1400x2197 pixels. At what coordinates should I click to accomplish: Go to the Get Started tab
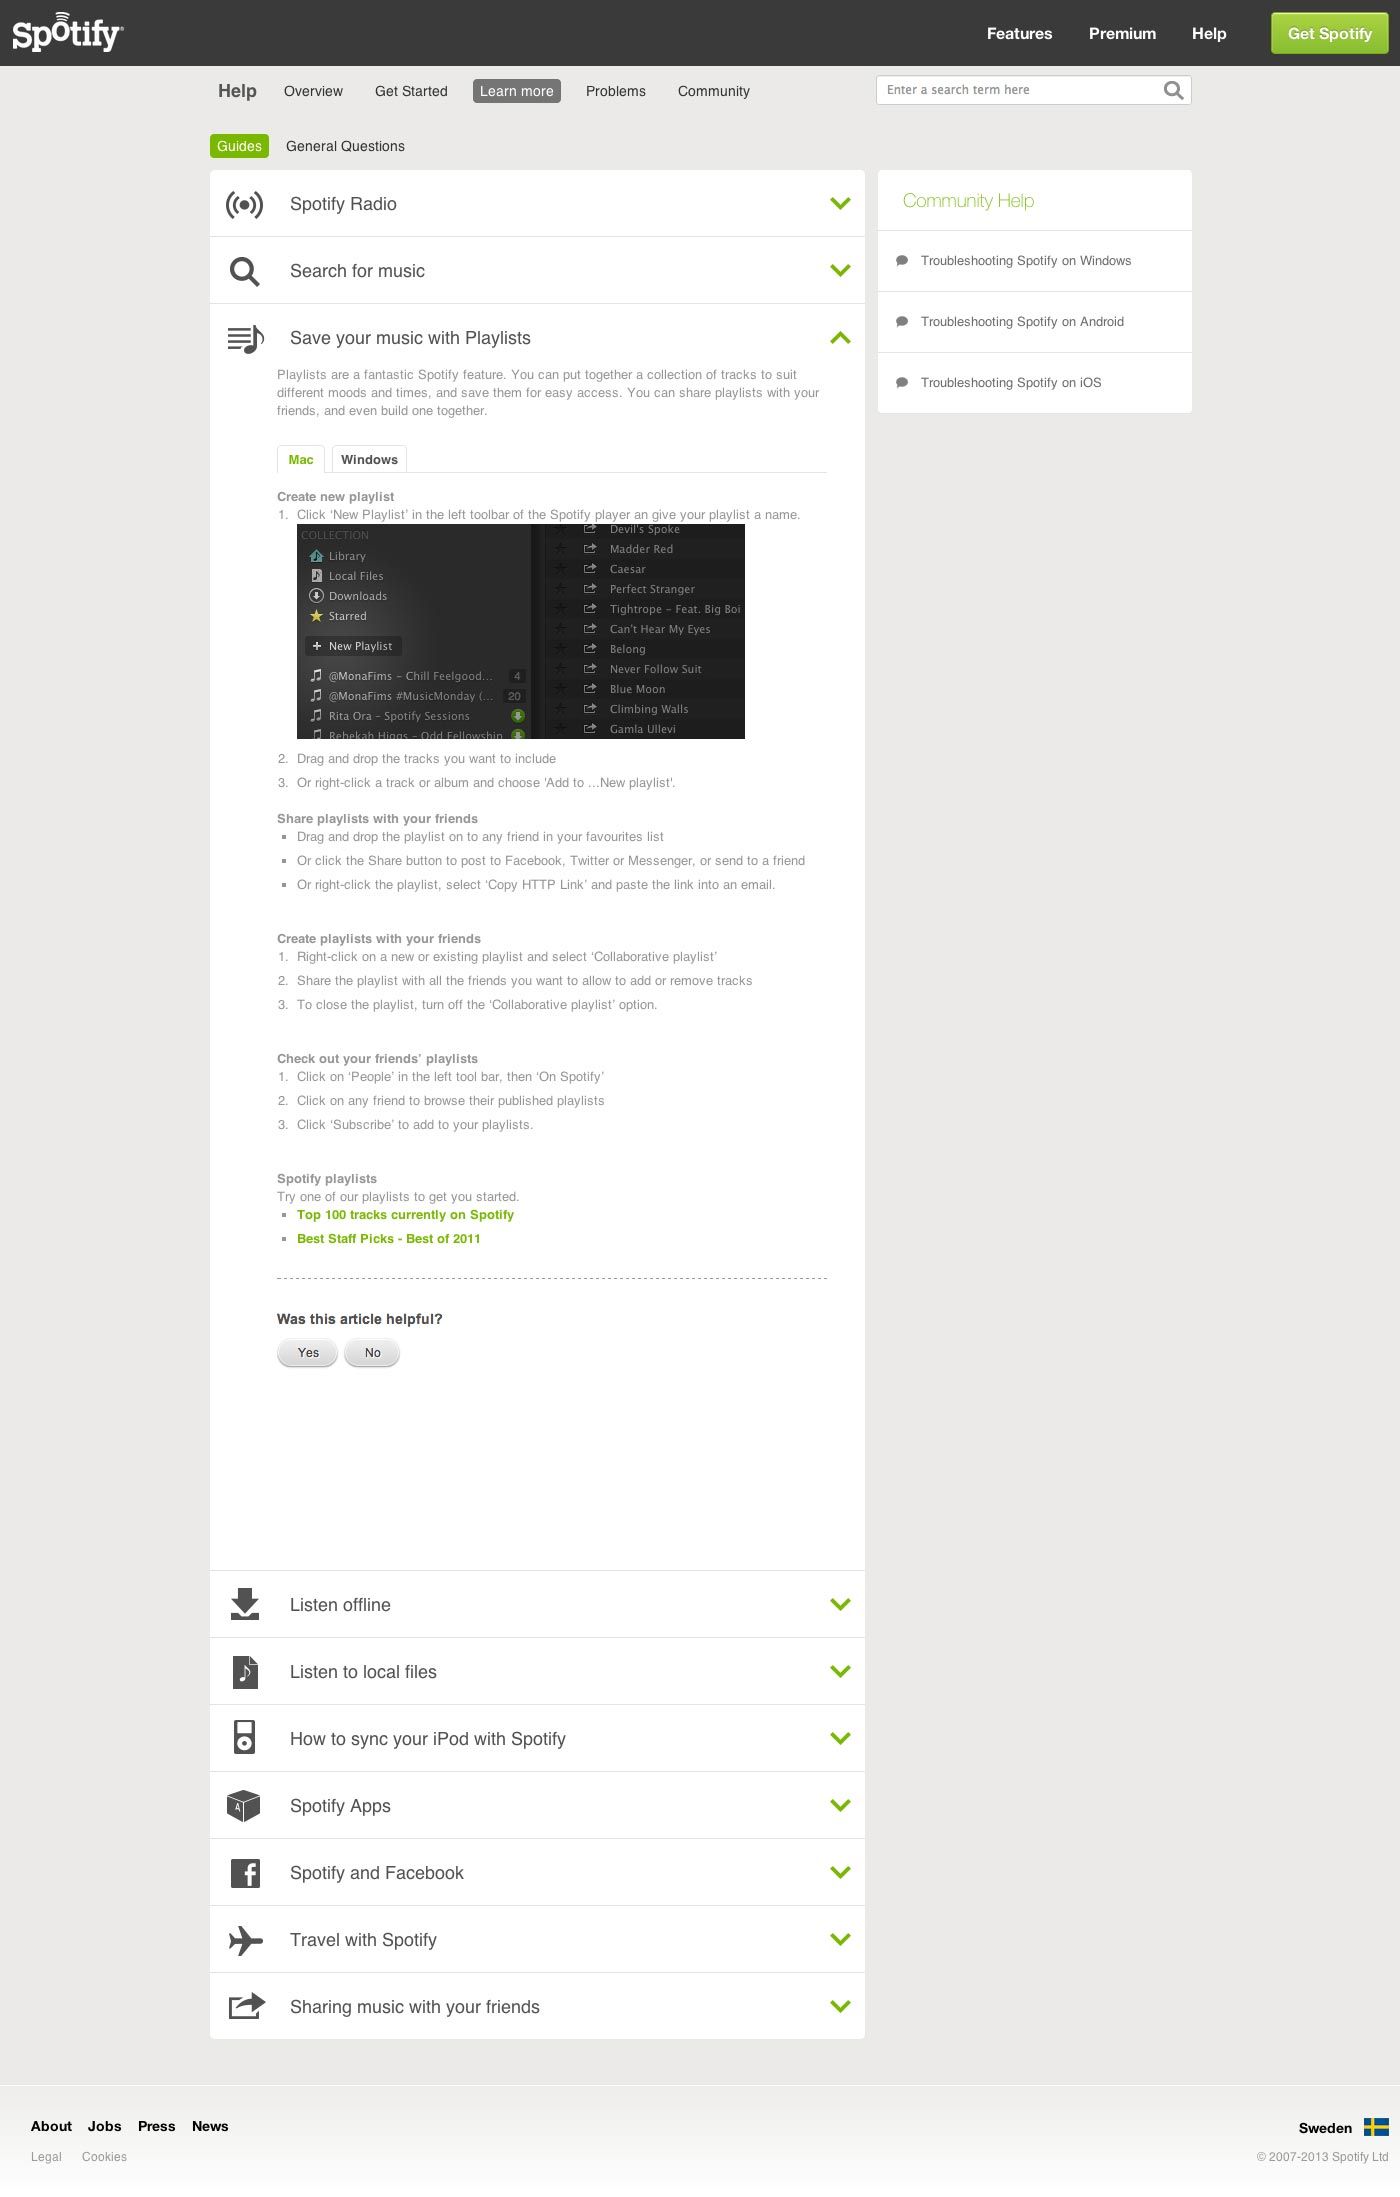pyautogui.click(x=411, y=91)
